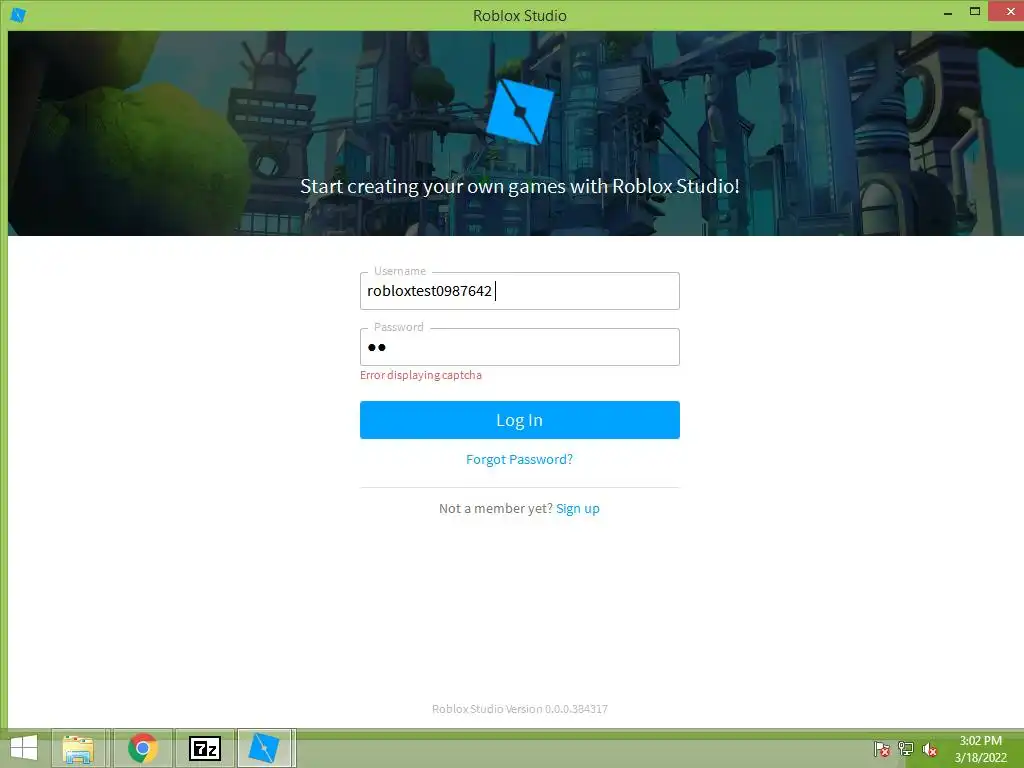Click the muted volume tray icon
1024x768 pixels.
point(929,749)
